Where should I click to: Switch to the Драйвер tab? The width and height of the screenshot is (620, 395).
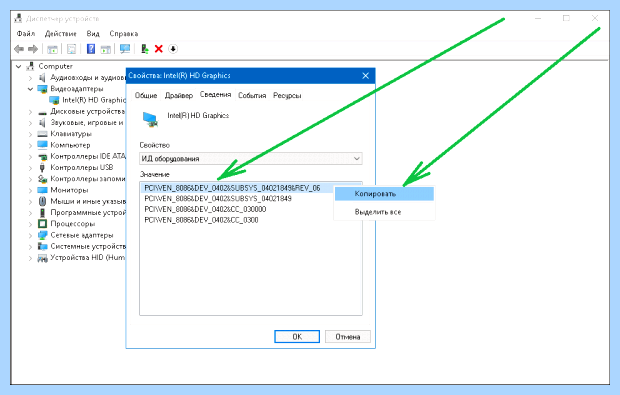179,96
